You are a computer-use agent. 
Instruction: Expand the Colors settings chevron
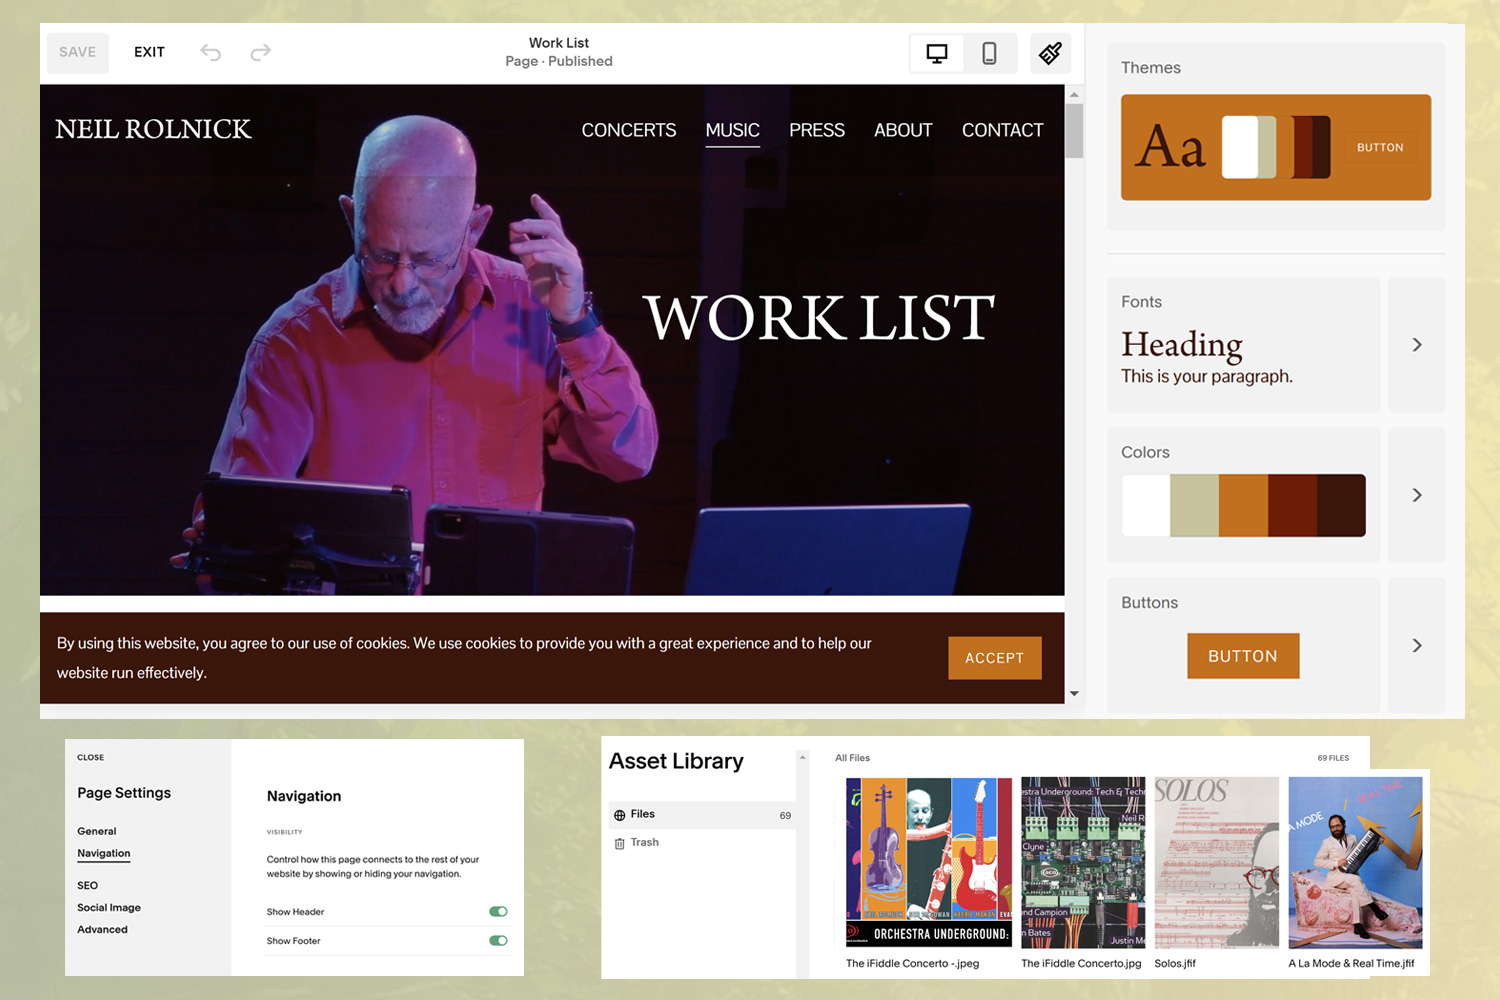[x=1417, y=495]
